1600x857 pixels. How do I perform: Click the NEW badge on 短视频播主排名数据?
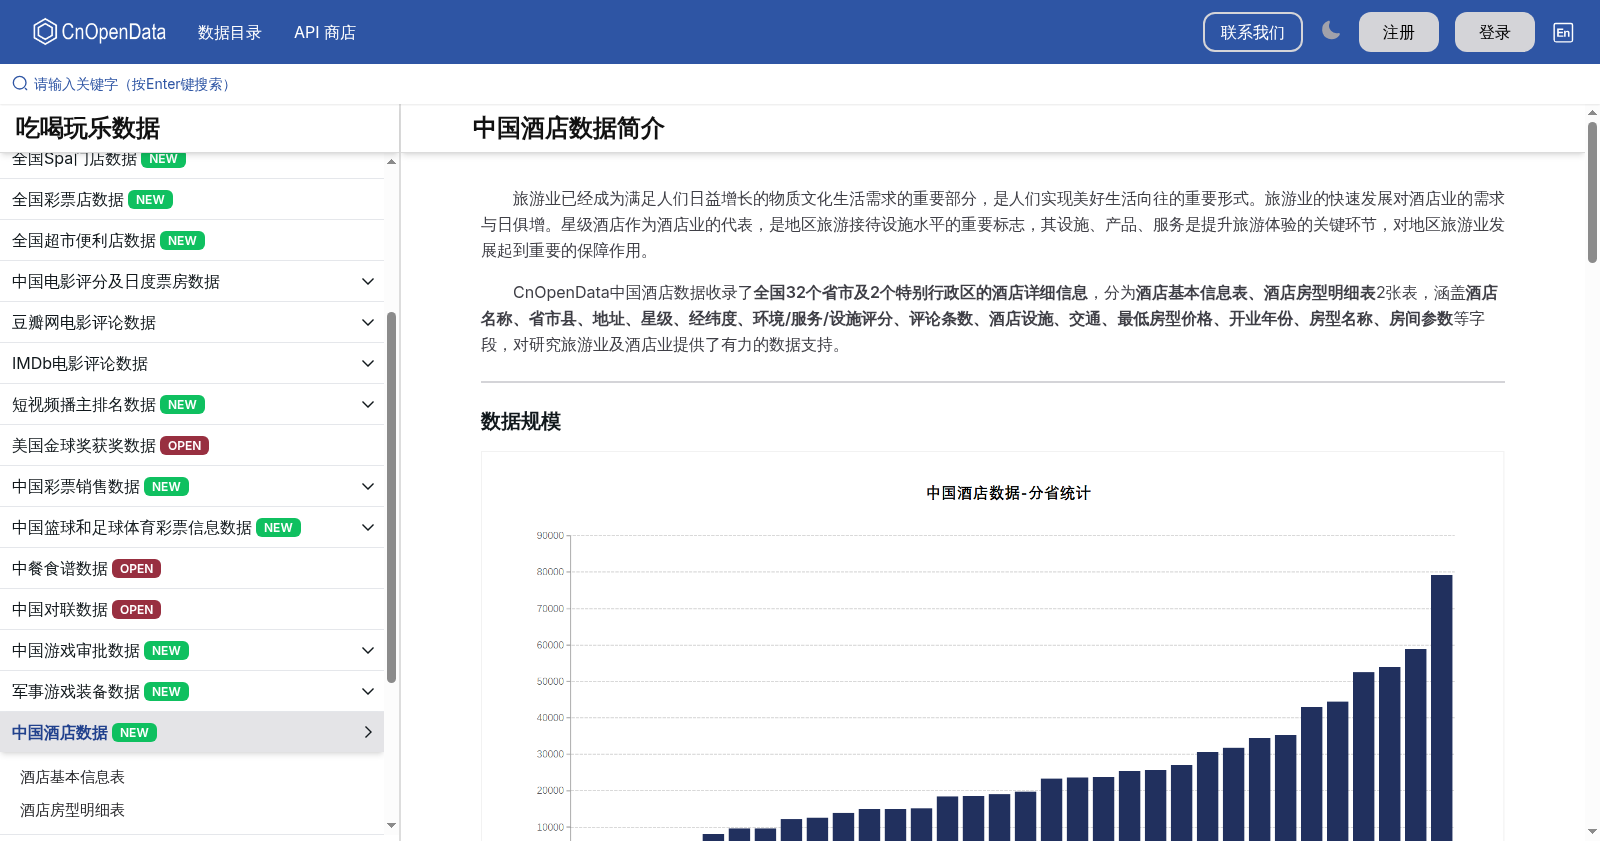point(182,404)
